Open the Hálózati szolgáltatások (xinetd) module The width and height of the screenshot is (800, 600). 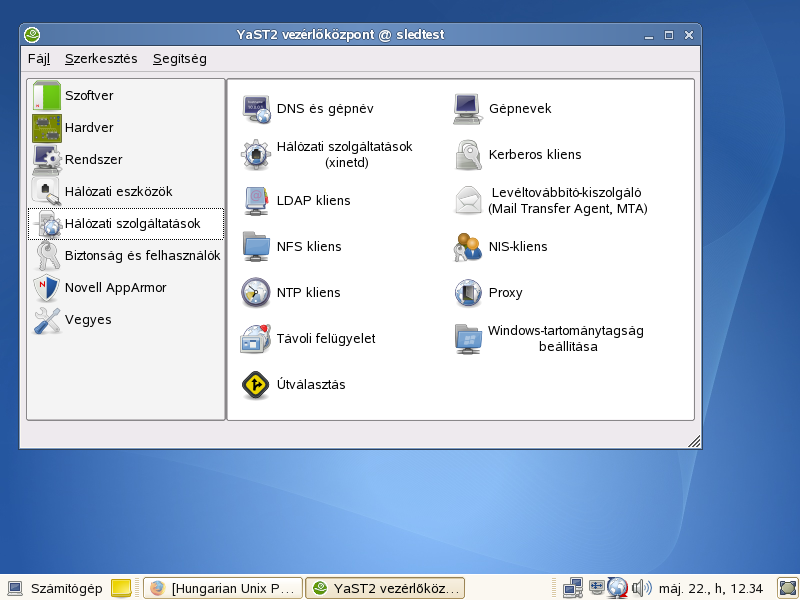coord(327,155)
